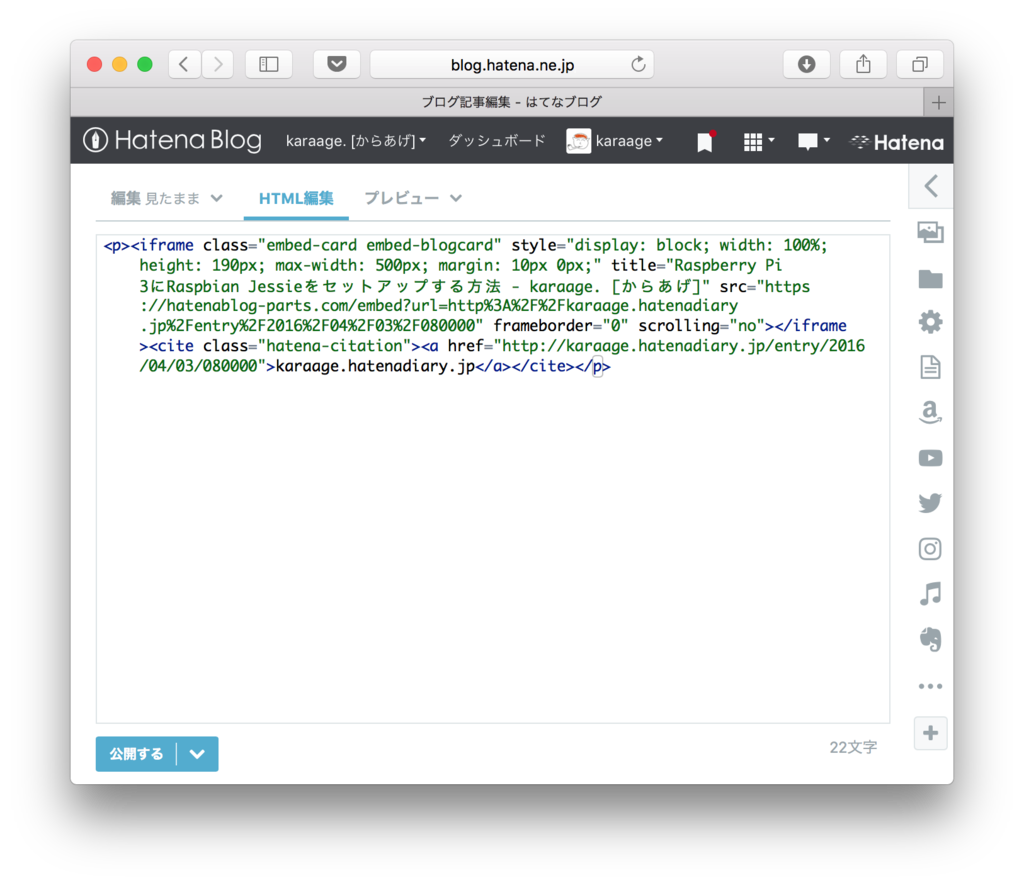Open the Evernote elephant icon

(931, 639)
